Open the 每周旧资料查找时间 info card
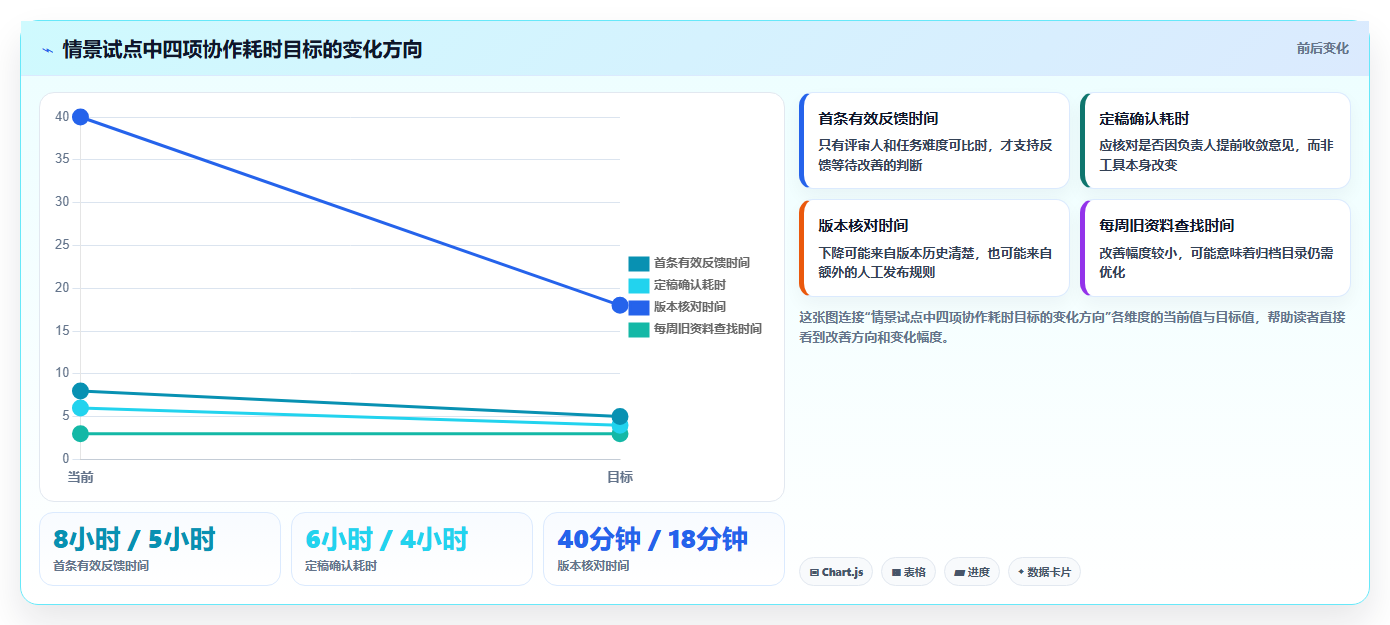 (x=1215, y=248)
